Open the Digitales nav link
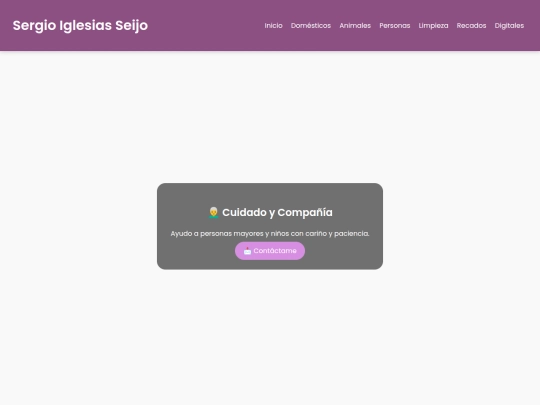Image resolution: width=540 pixels, height=405 pixels. click(x=509, y=25)
